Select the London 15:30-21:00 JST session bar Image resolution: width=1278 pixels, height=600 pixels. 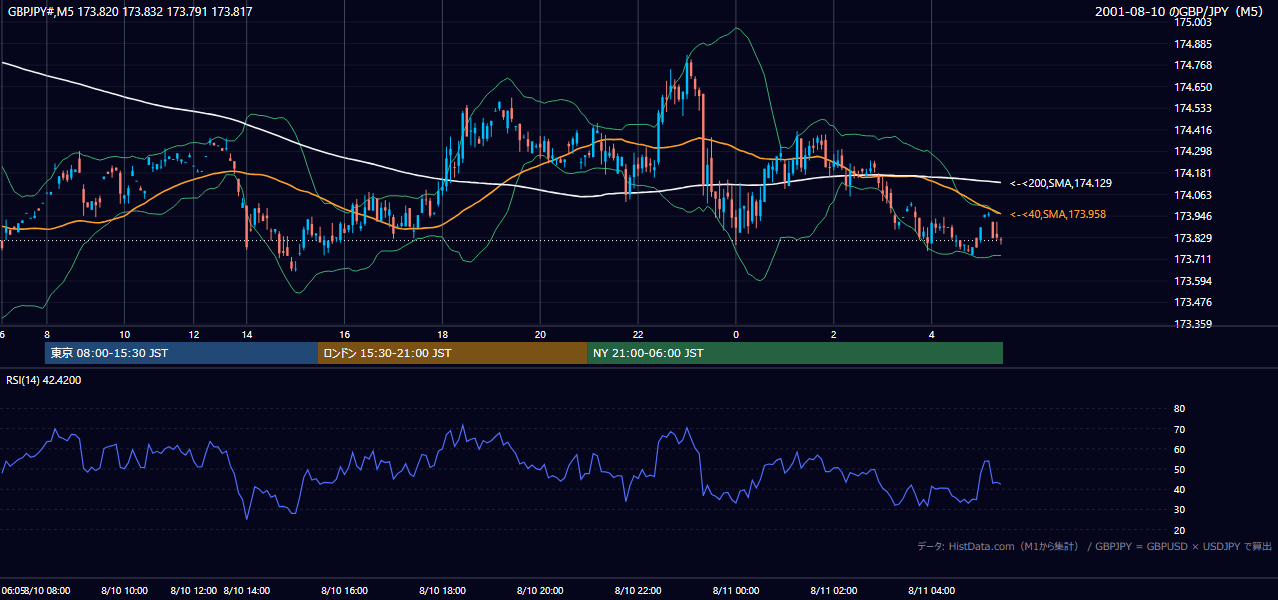tap(452, 353)
